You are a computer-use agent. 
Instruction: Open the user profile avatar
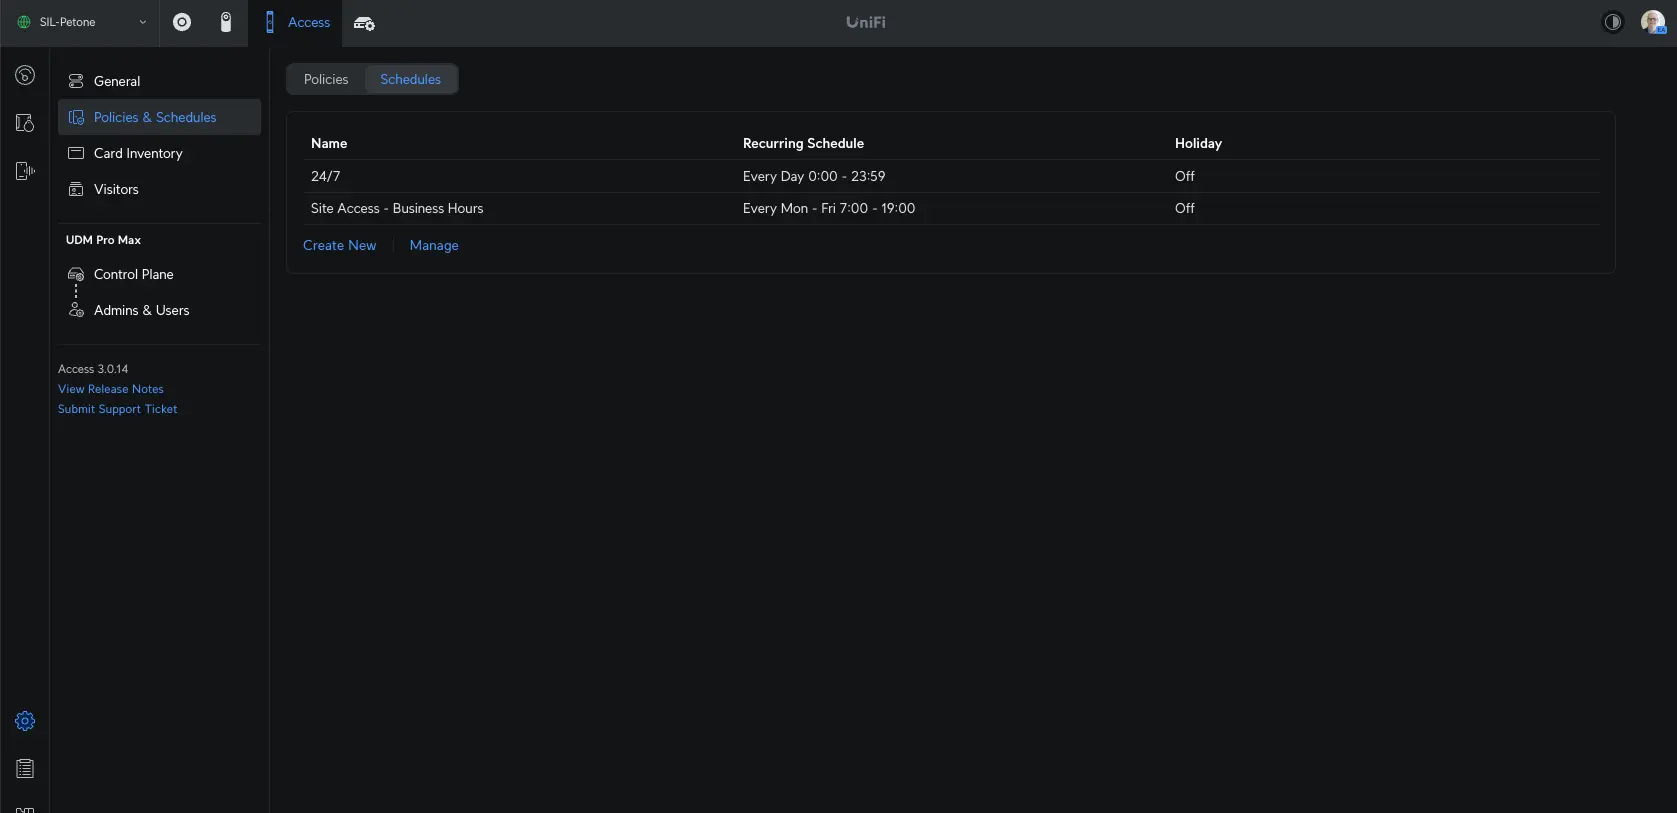tap(1652, 22)
